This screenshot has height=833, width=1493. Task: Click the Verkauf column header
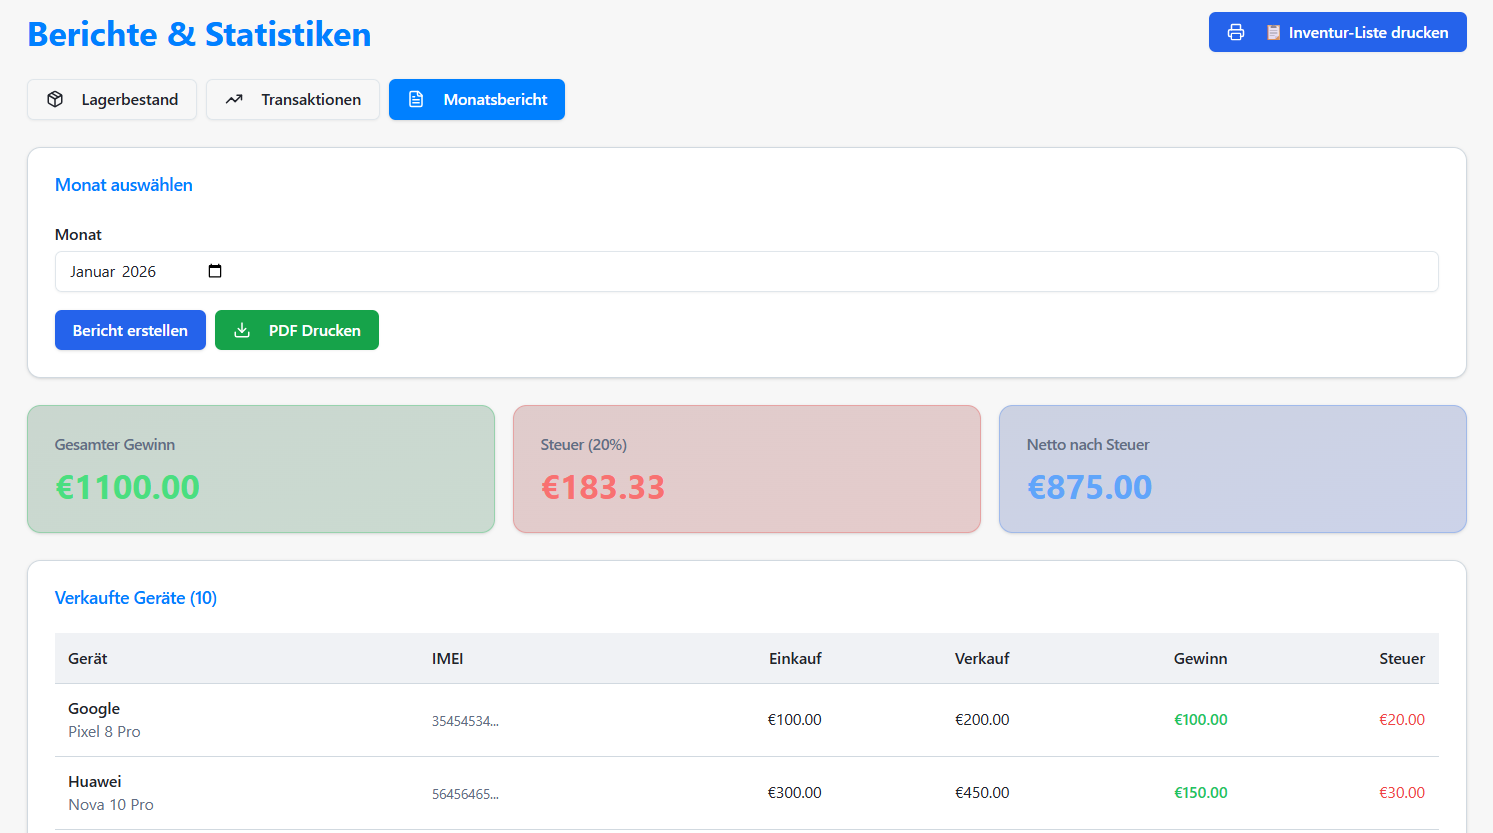[x=982, y=658]
